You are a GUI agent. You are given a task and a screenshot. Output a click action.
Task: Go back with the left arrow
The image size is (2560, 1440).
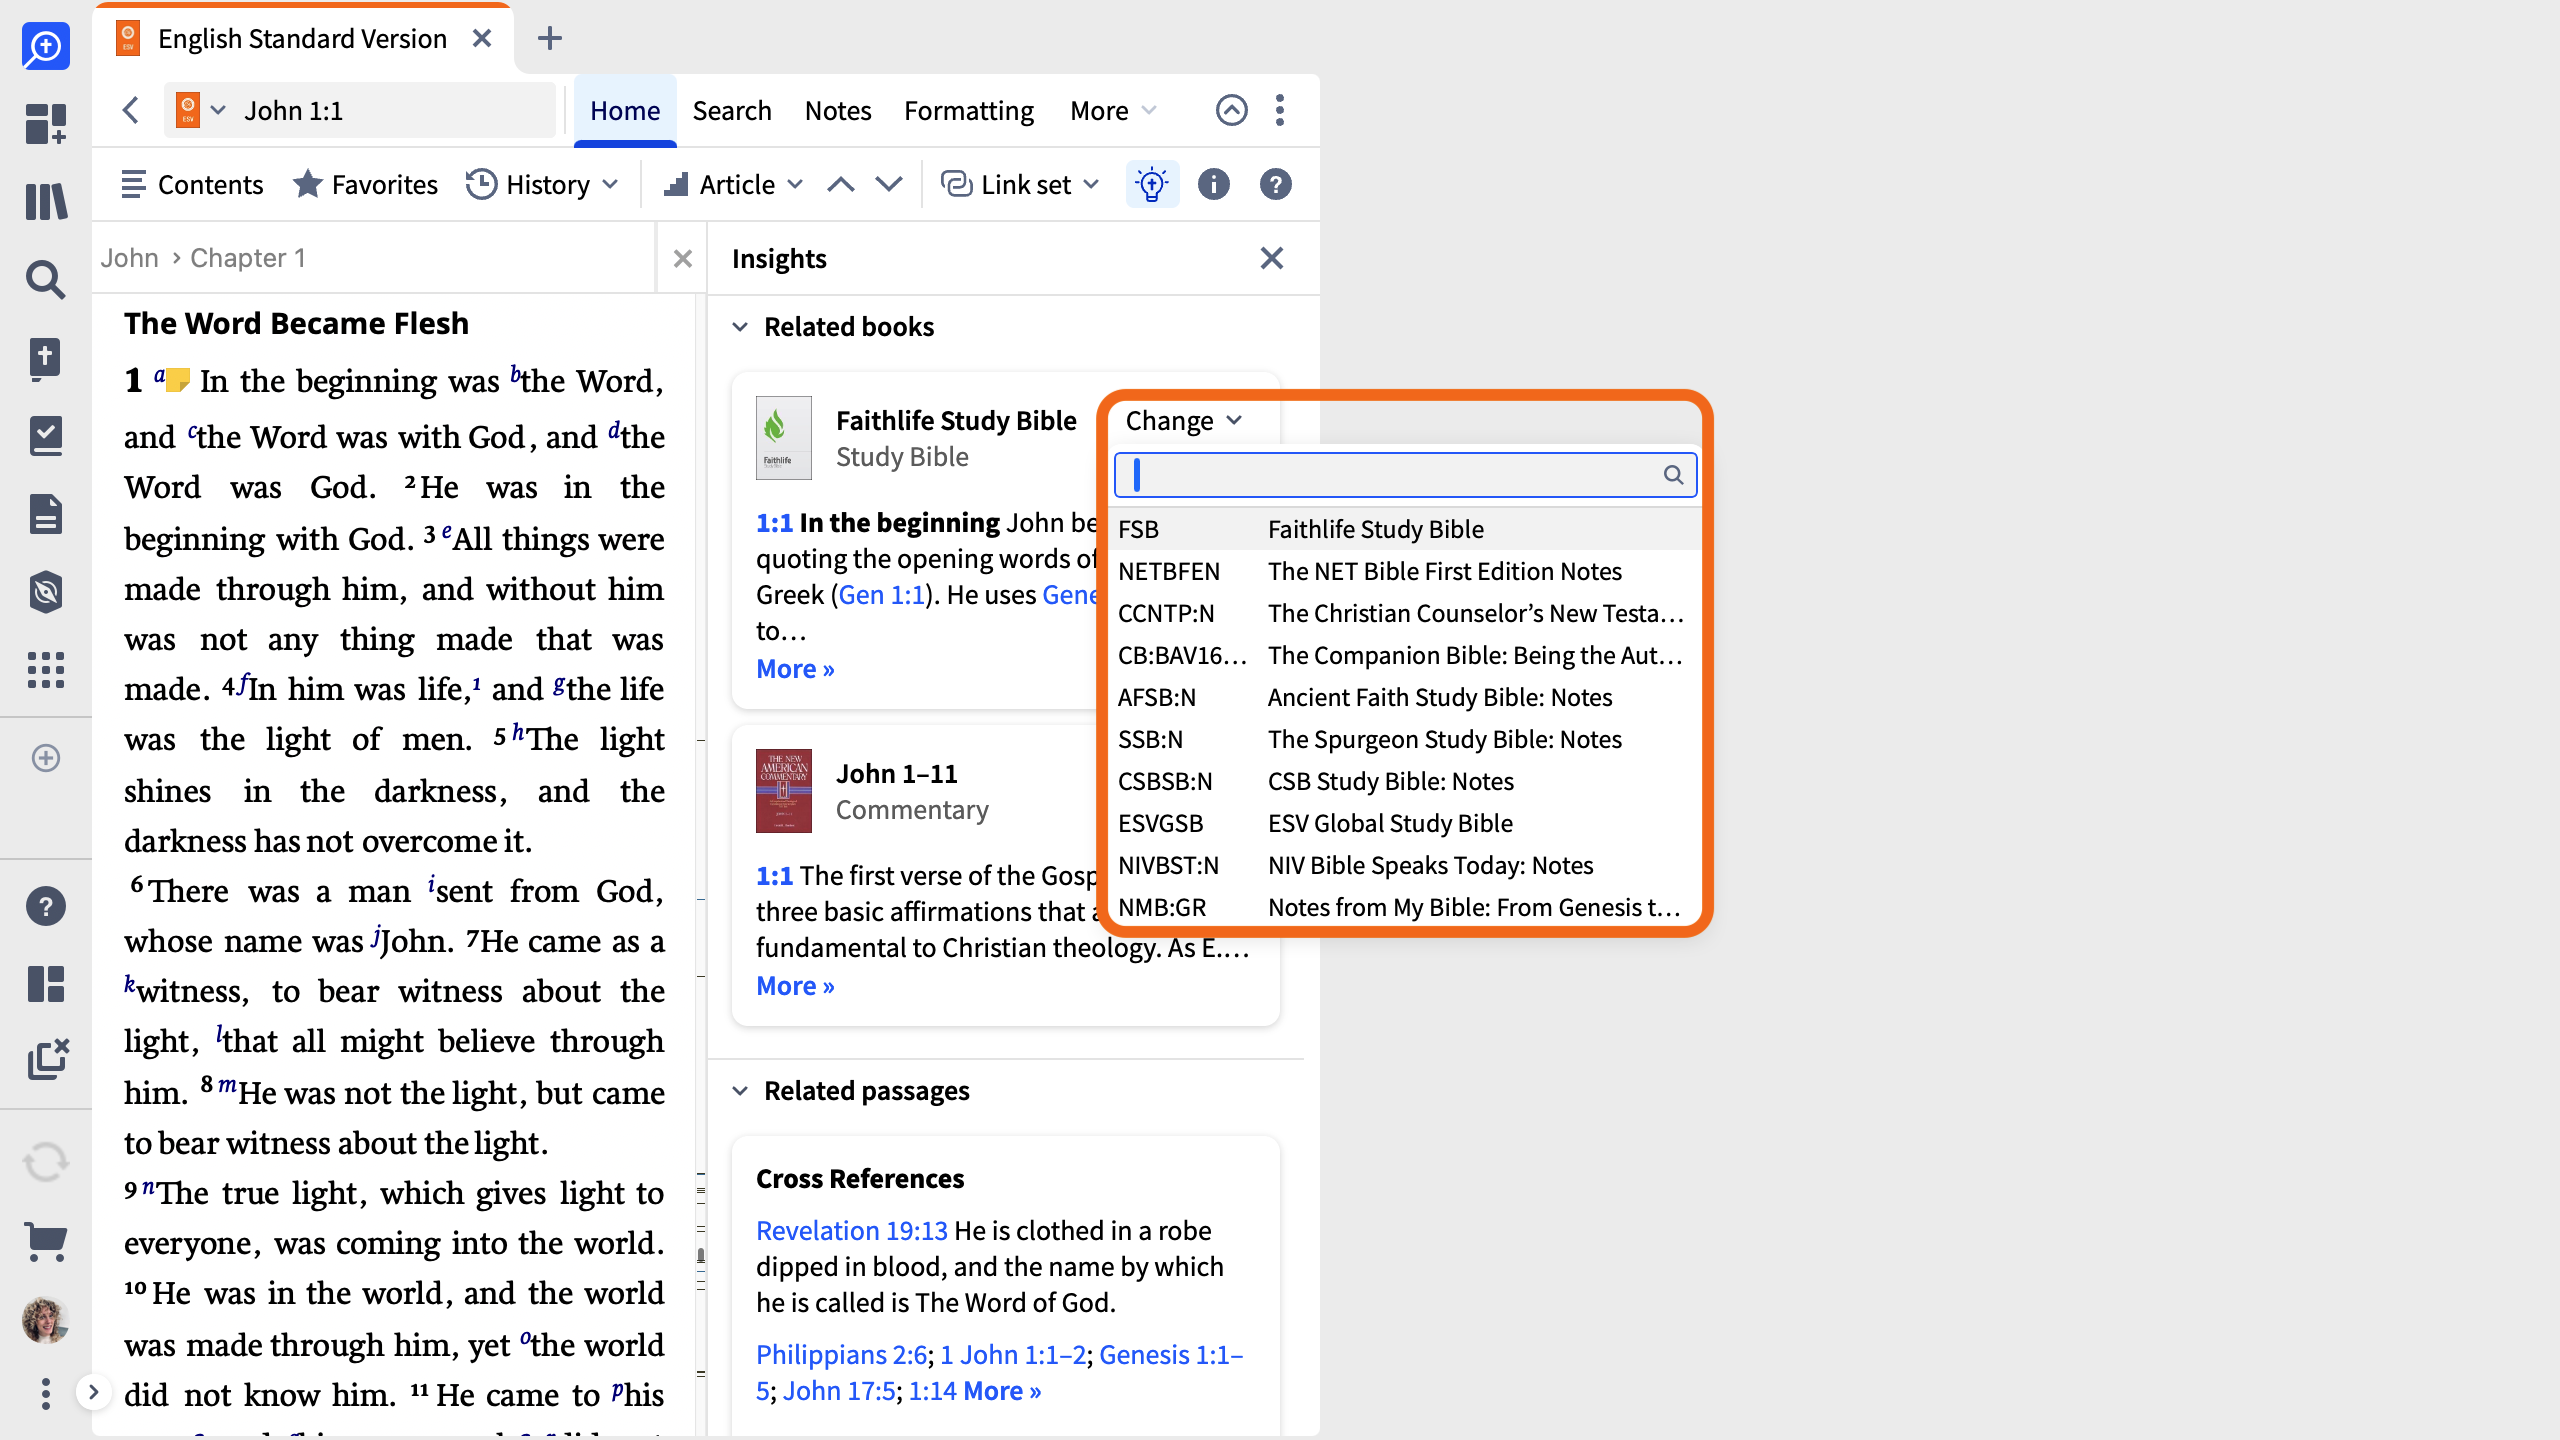coord(130,110)
